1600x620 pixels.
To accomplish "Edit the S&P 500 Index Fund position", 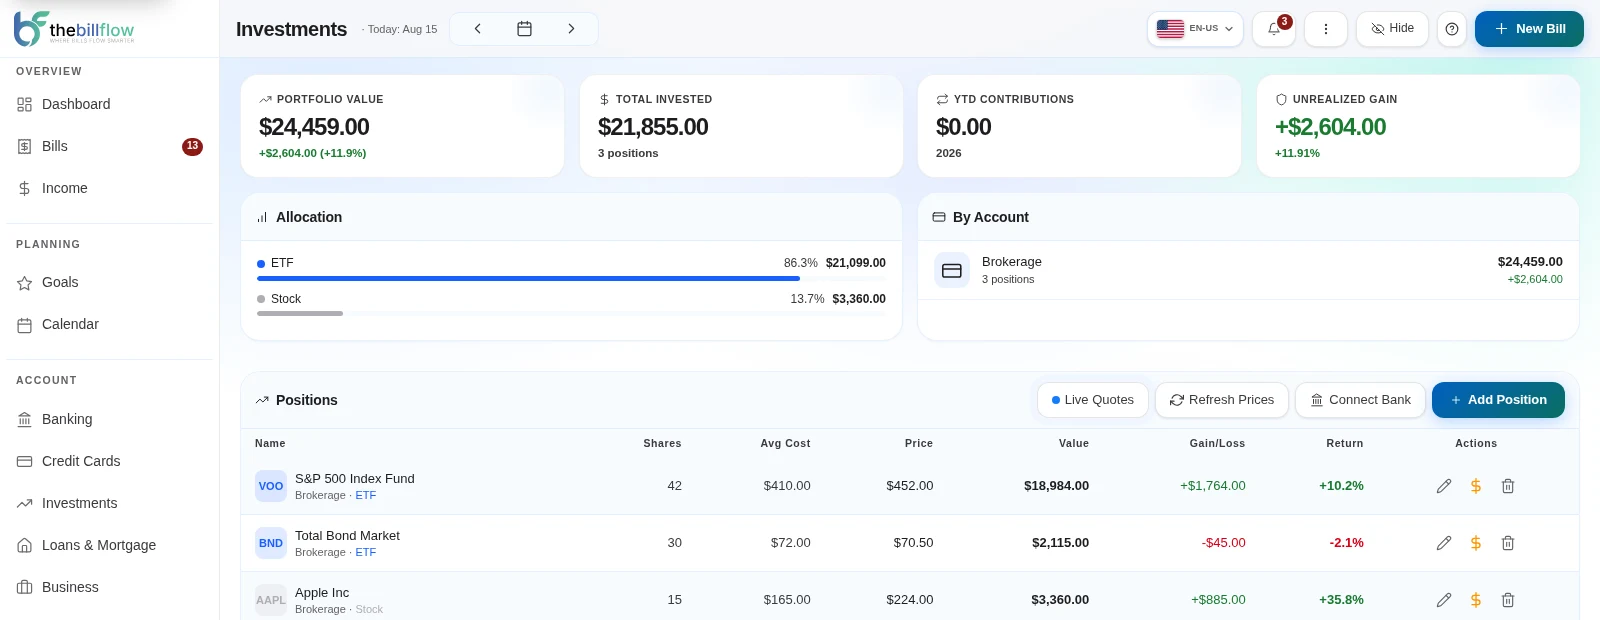I will click(1444, 486).
